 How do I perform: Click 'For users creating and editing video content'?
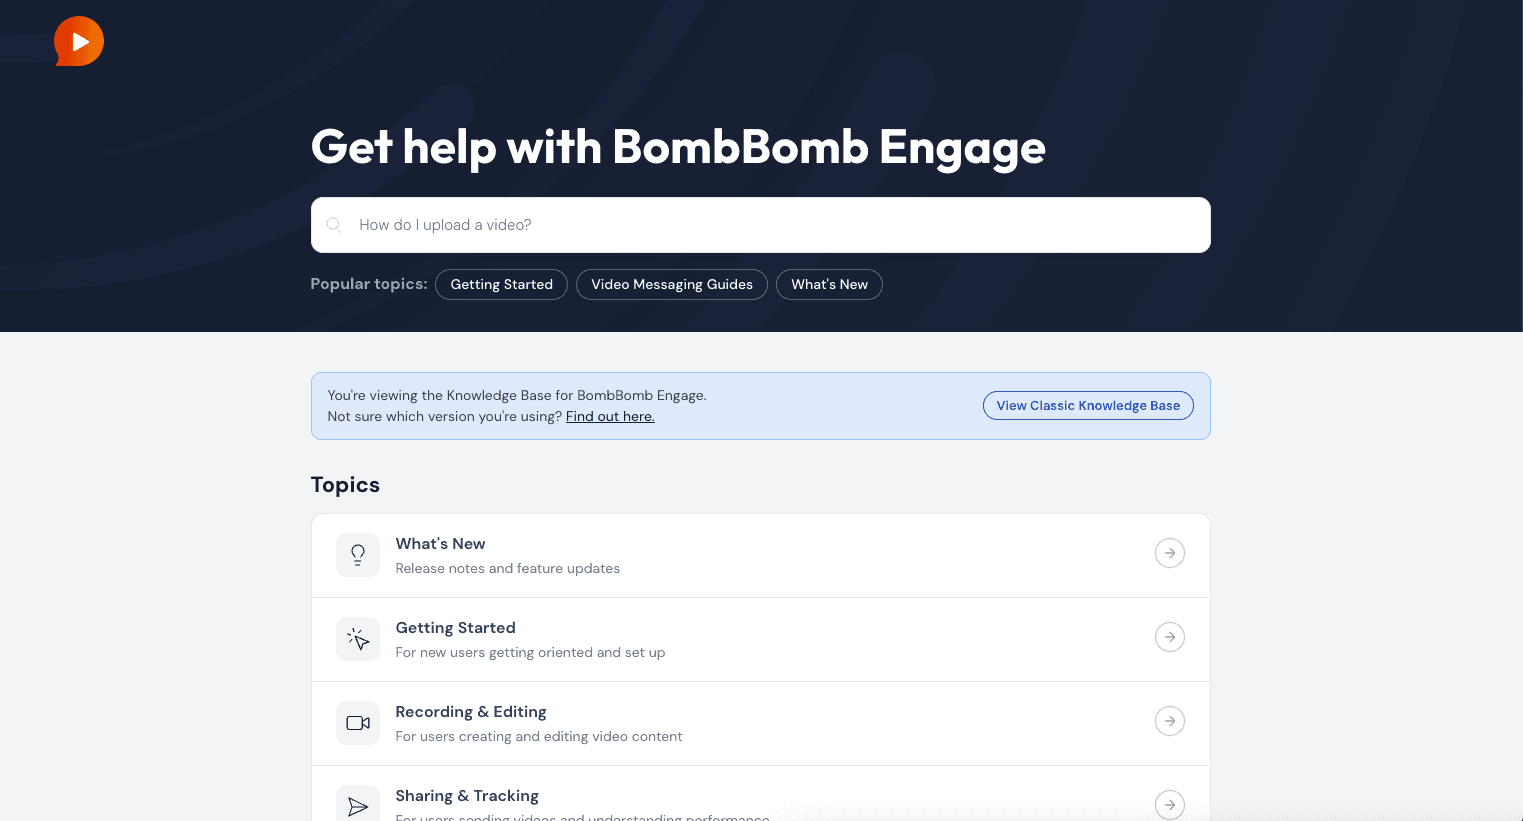[539, 736]
